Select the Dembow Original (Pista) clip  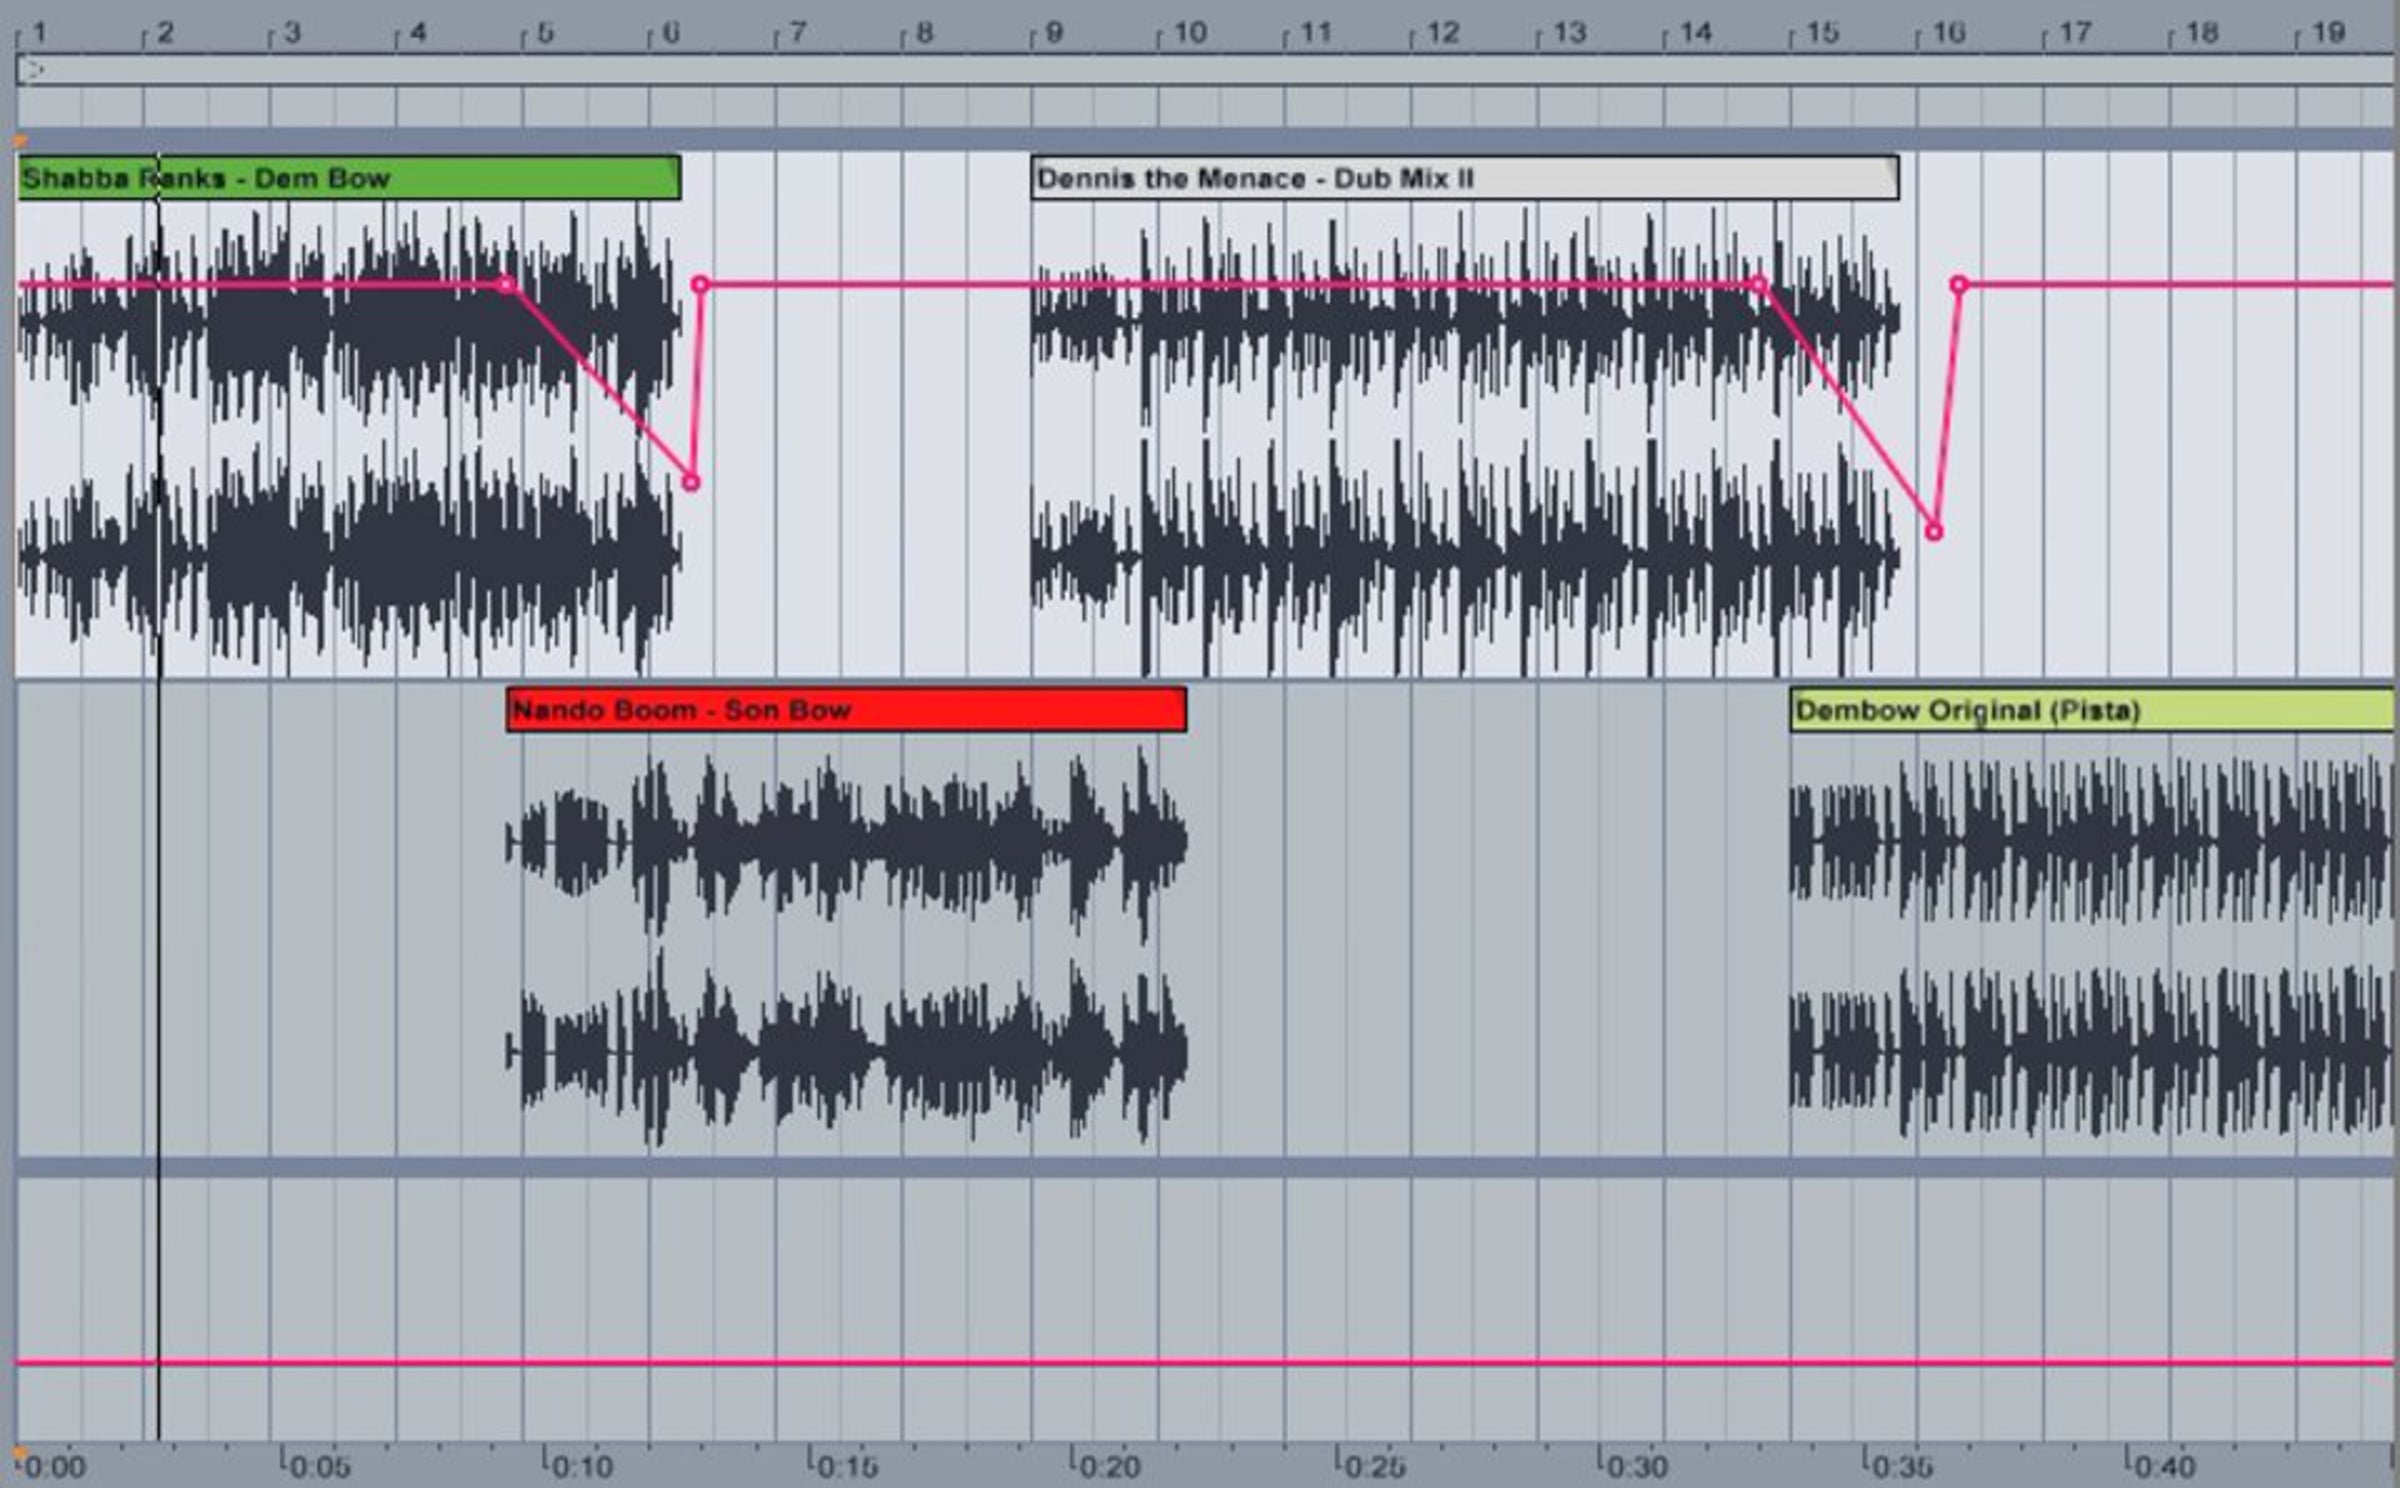[2092, 709]
